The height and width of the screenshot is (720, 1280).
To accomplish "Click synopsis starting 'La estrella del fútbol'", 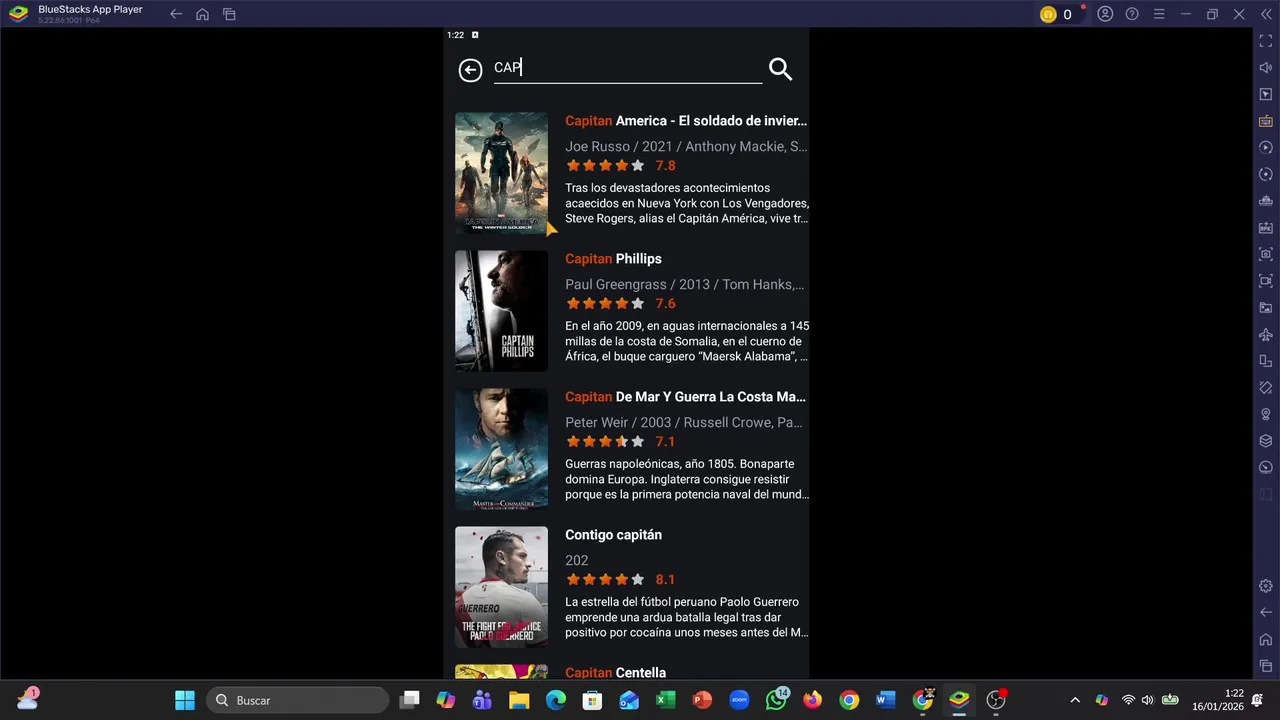I will pyautogui.click(x=687, y=617).
